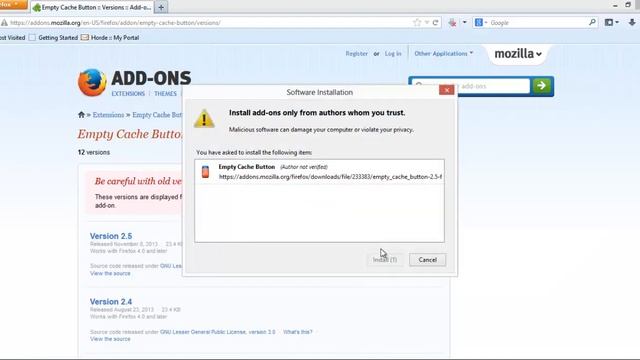Bookmark the page with the star icon
The image size is (640, 360).
417,23
